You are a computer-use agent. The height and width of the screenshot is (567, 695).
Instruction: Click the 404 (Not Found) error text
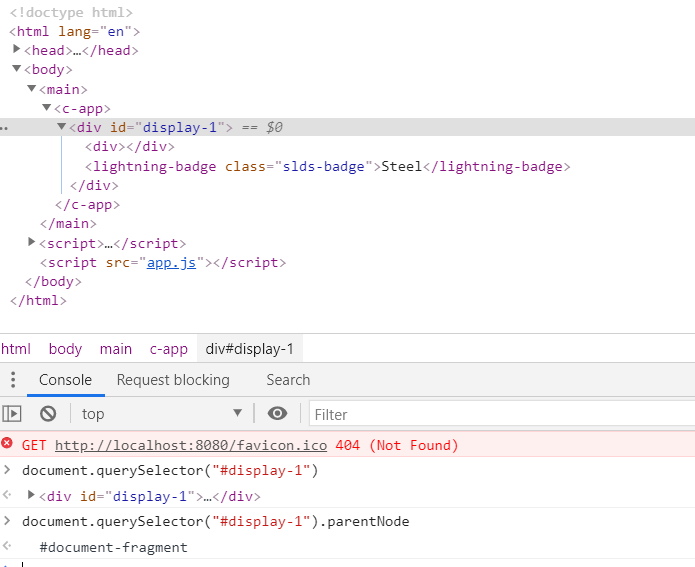(x=397, y=445)
